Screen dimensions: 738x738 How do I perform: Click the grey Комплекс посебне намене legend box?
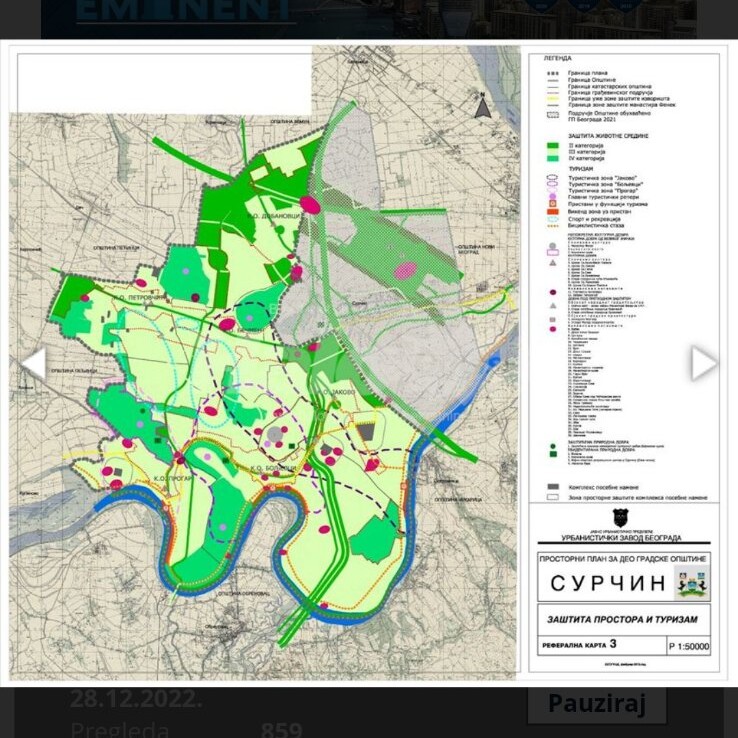(553, 486)
